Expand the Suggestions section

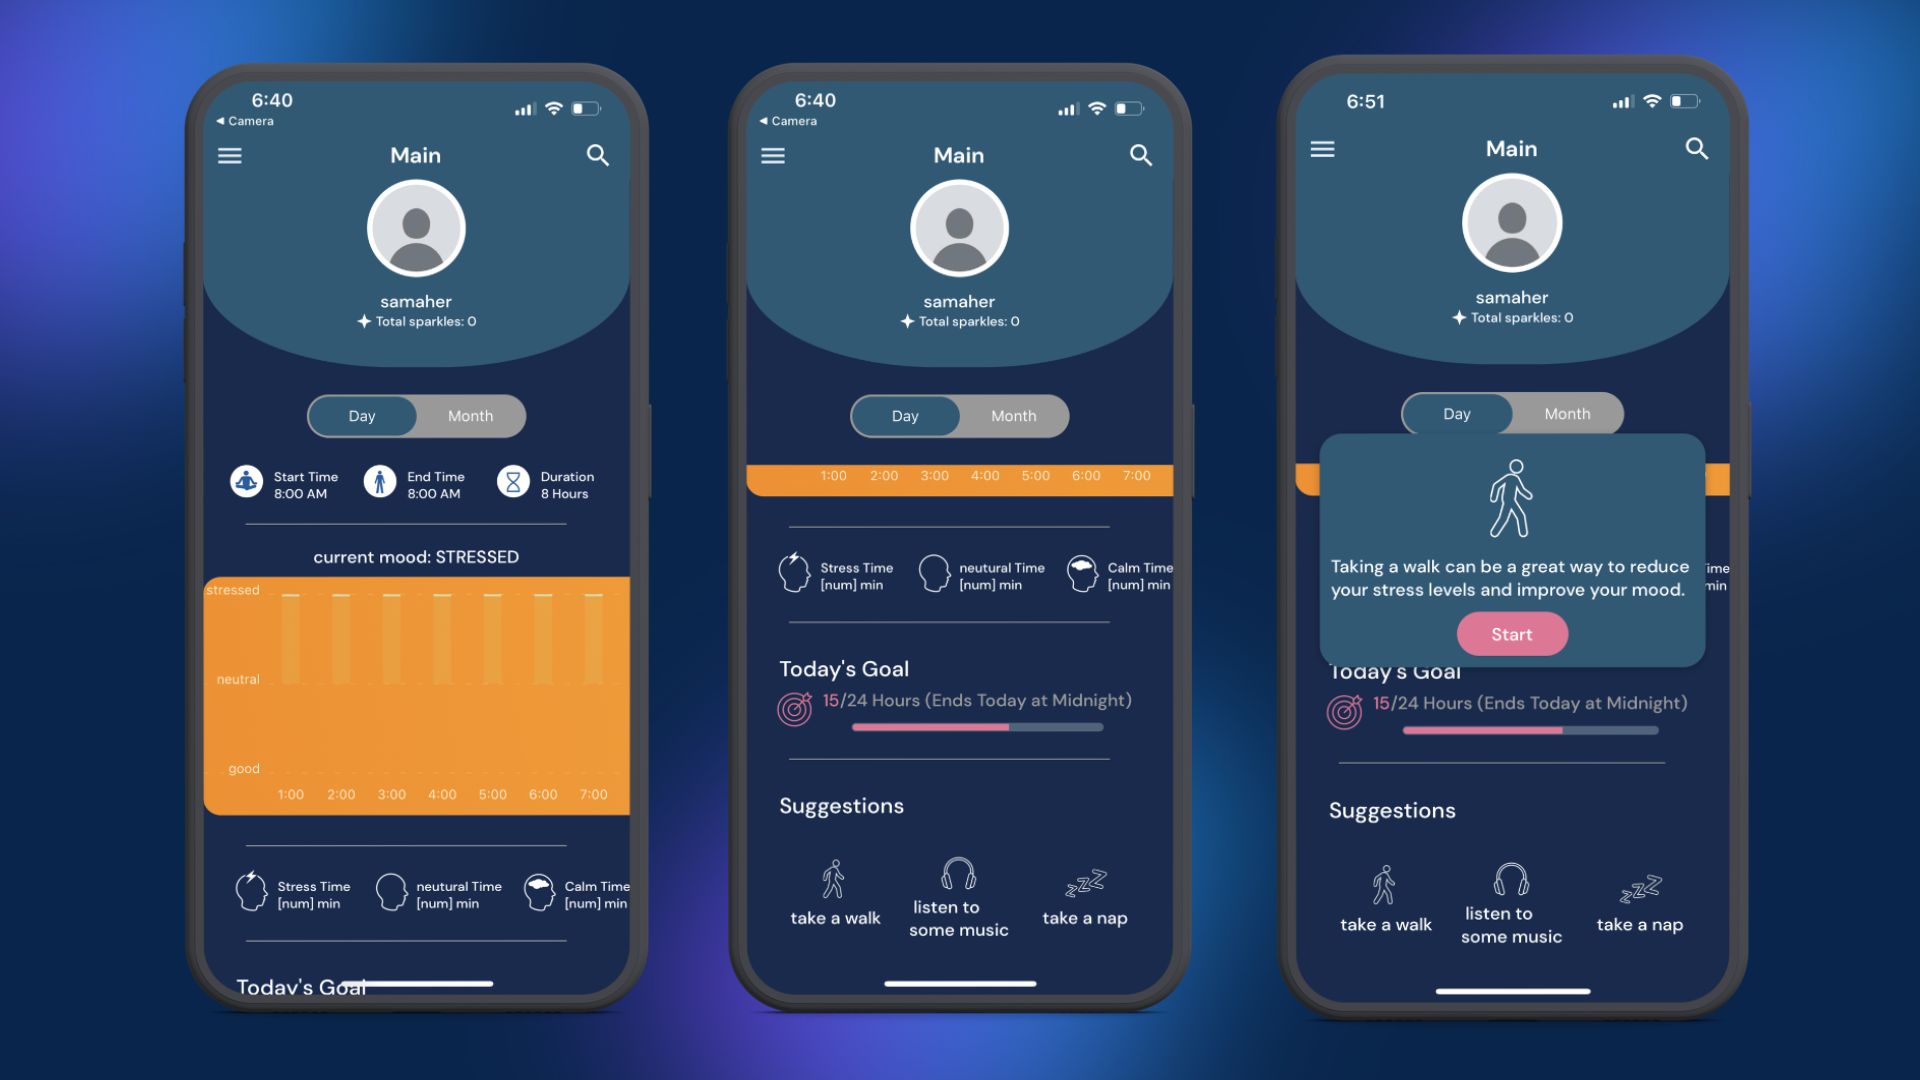point(841,806)
